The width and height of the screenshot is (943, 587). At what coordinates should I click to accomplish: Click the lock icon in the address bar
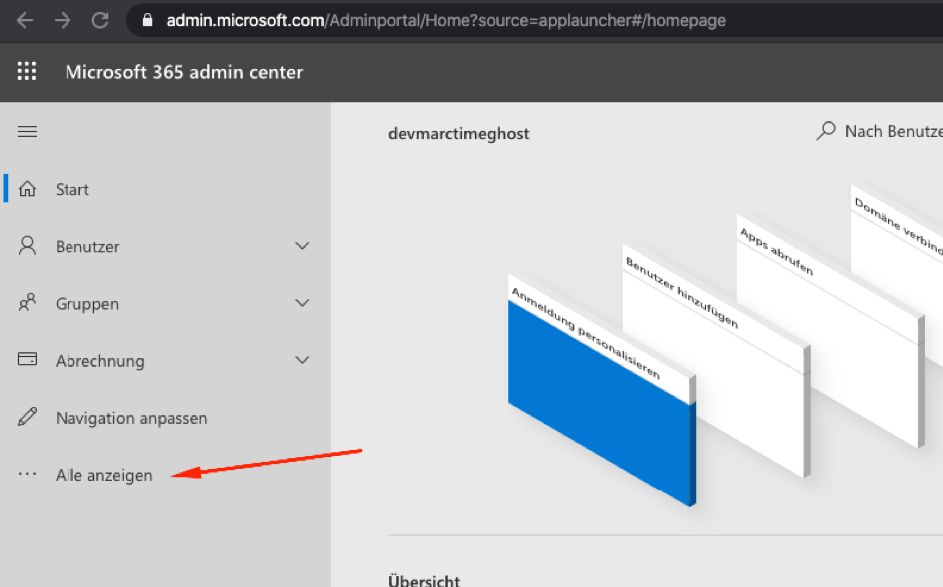pyautogui.click(x=147, y=20)
